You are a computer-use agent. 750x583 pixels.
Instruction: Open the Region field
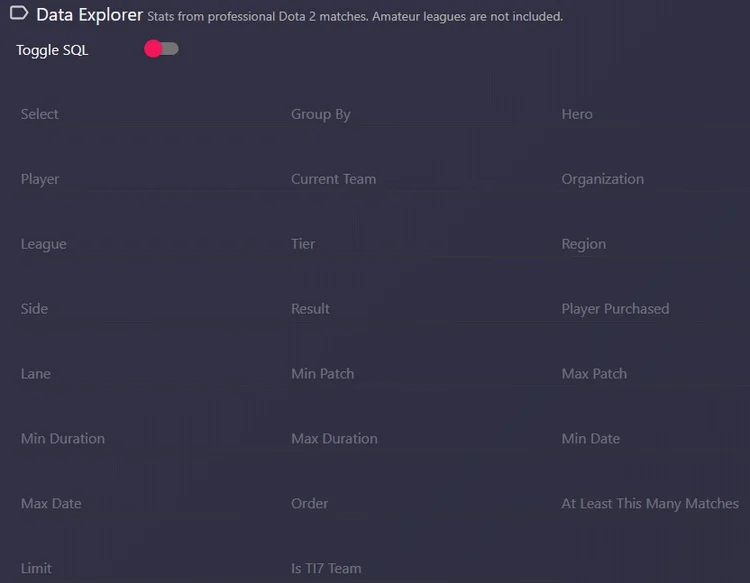[654, 244]
